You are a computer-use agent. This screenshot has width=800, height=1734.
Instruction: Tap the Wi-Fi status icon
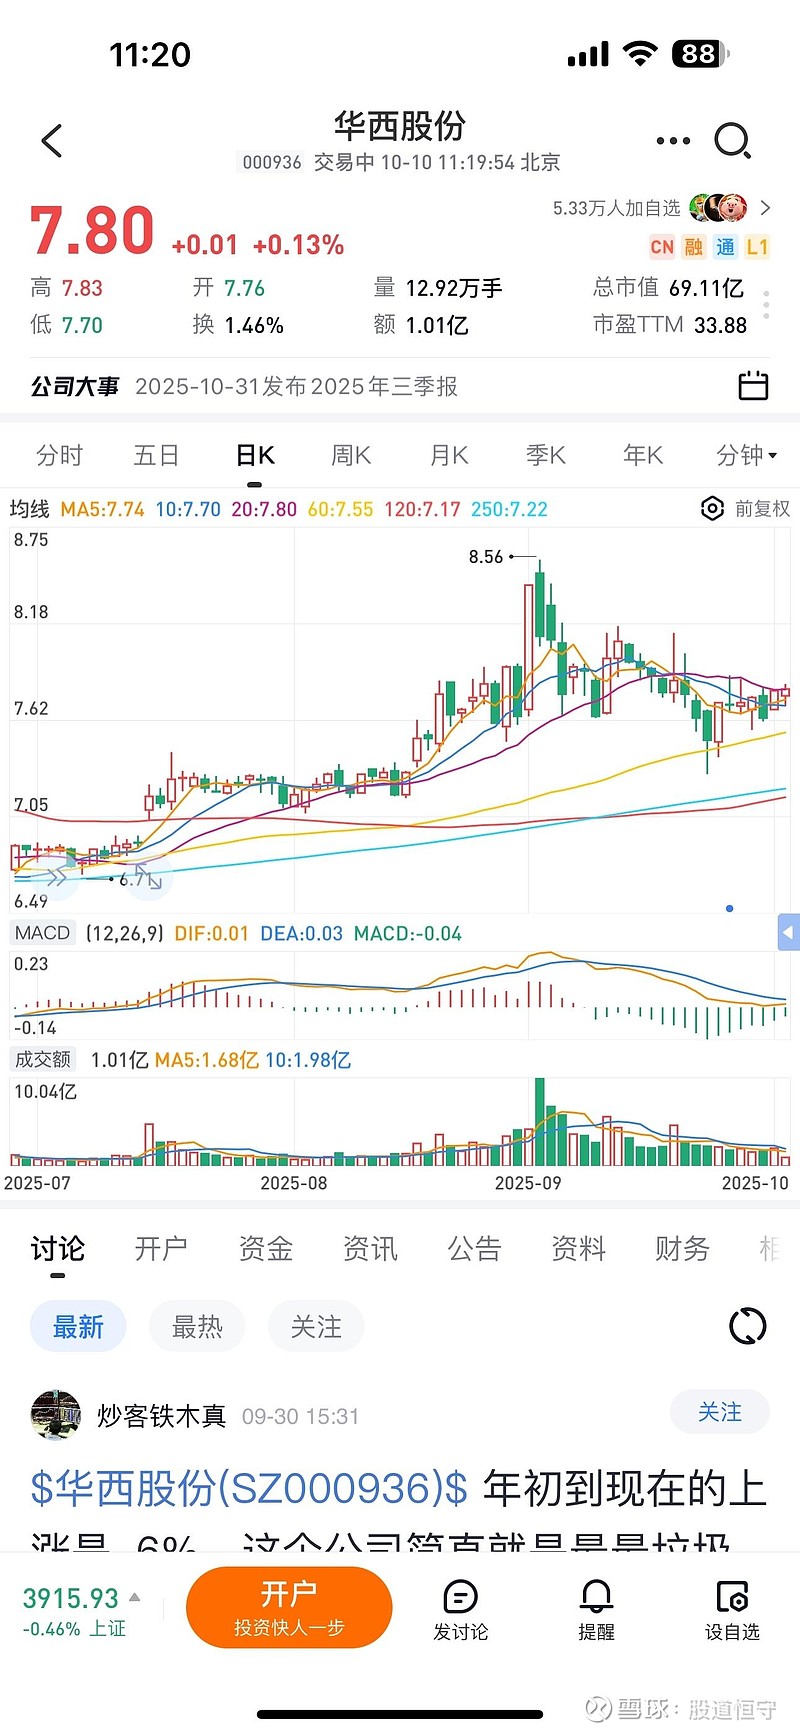[x=639, y=53]
